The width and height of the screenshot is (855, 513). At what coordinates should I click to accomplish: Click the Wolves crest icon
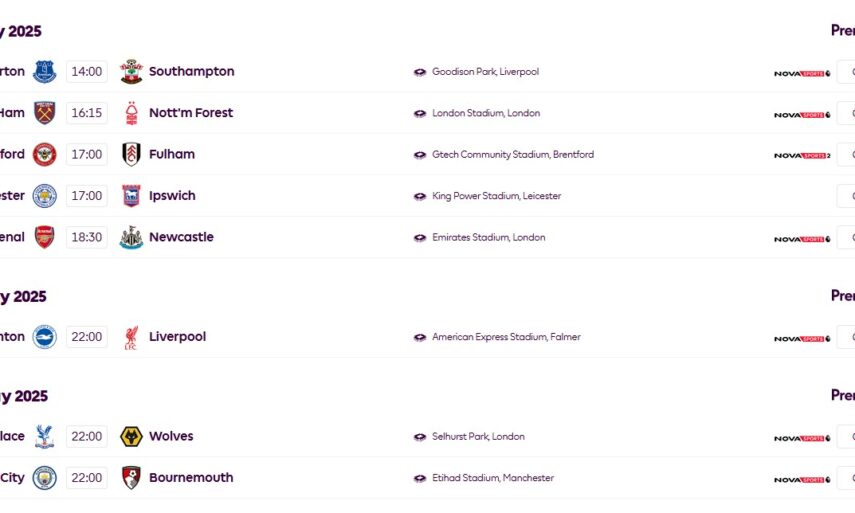(x=131, y=436)
